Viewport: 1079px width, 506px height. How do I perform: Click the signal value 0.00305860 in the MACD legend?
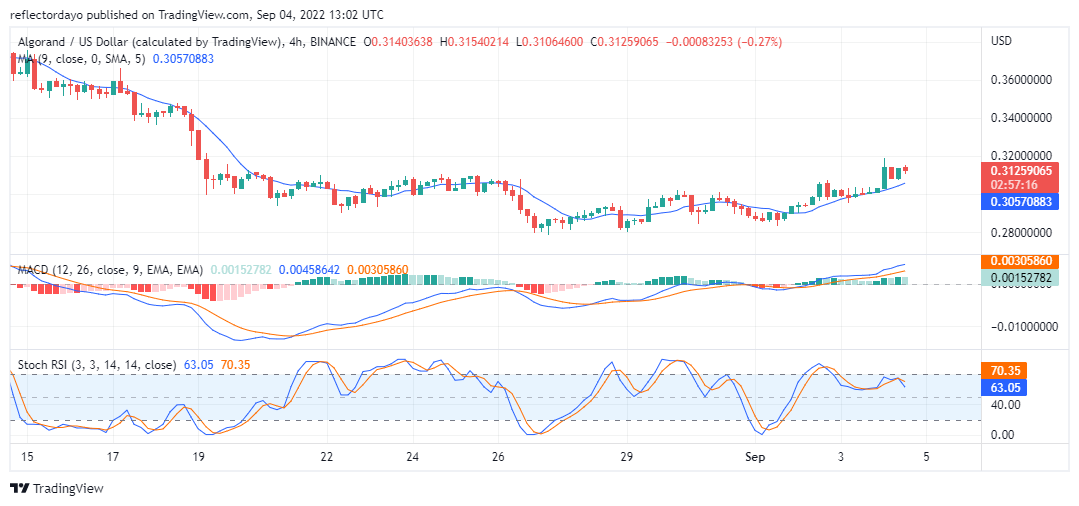(378, 269)
